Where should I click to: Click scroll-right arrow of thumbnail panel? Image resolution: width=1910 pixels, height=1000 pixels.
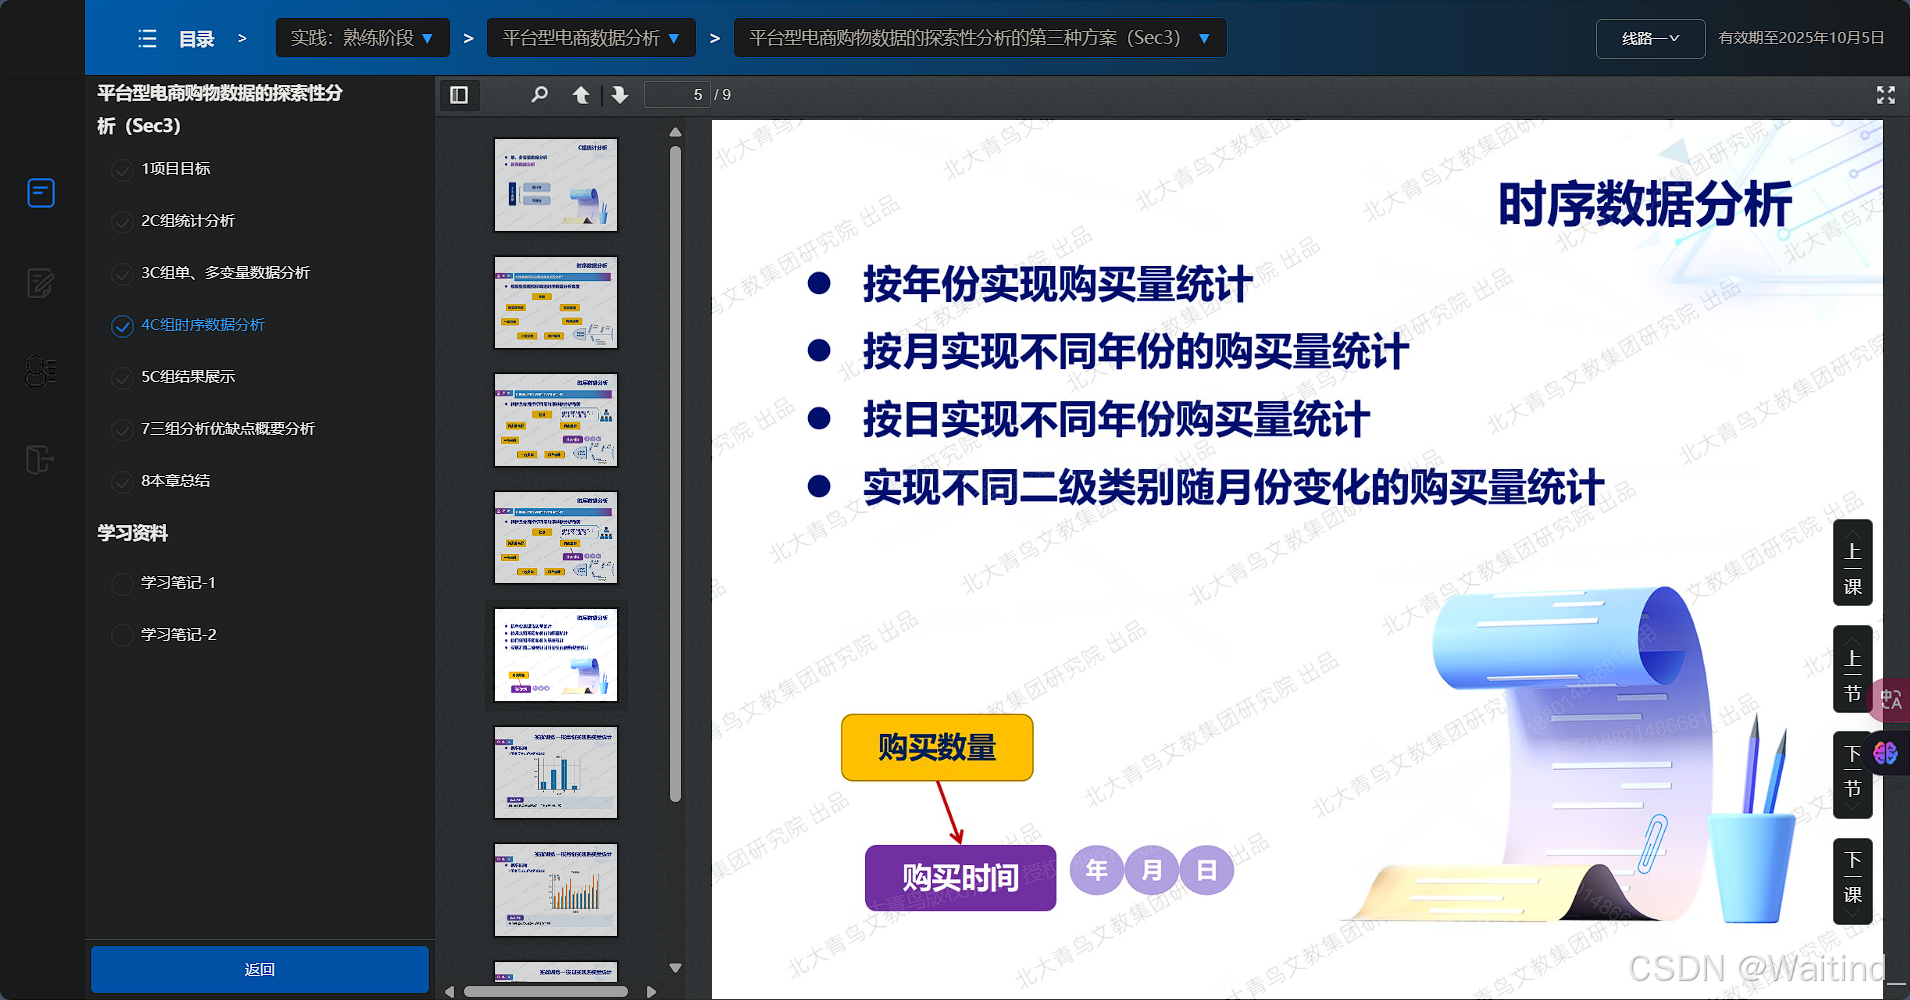pos(651,992)
